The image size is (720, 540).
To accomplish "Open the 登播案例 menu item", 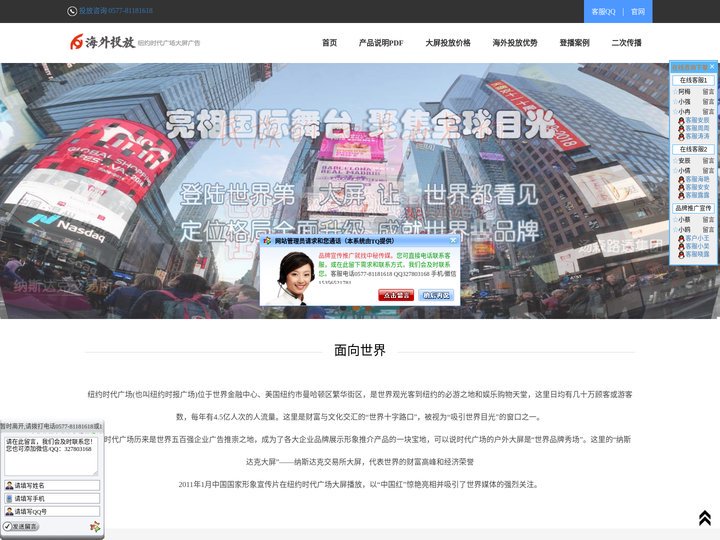I will [574, 43].
